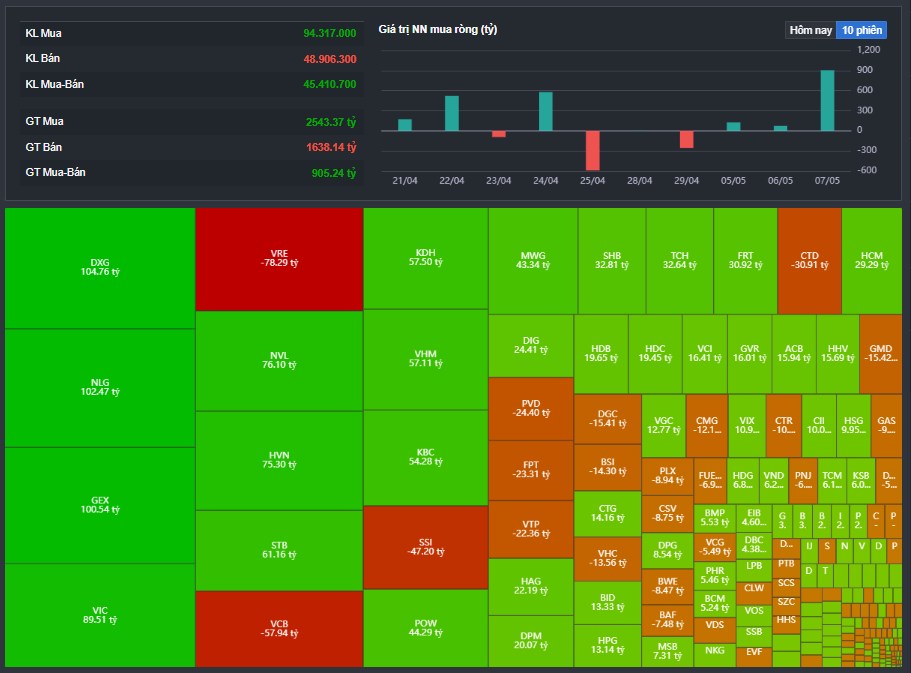Open the NLG 102.47 tỷ tile

tap(100, 388)
